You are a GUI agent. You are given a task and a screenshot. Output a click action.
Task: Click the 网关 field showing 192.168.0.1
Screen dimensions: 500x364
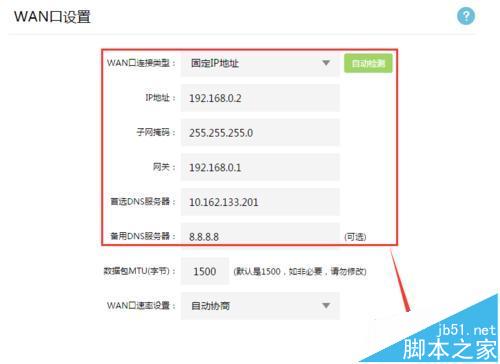pos(260,167)
